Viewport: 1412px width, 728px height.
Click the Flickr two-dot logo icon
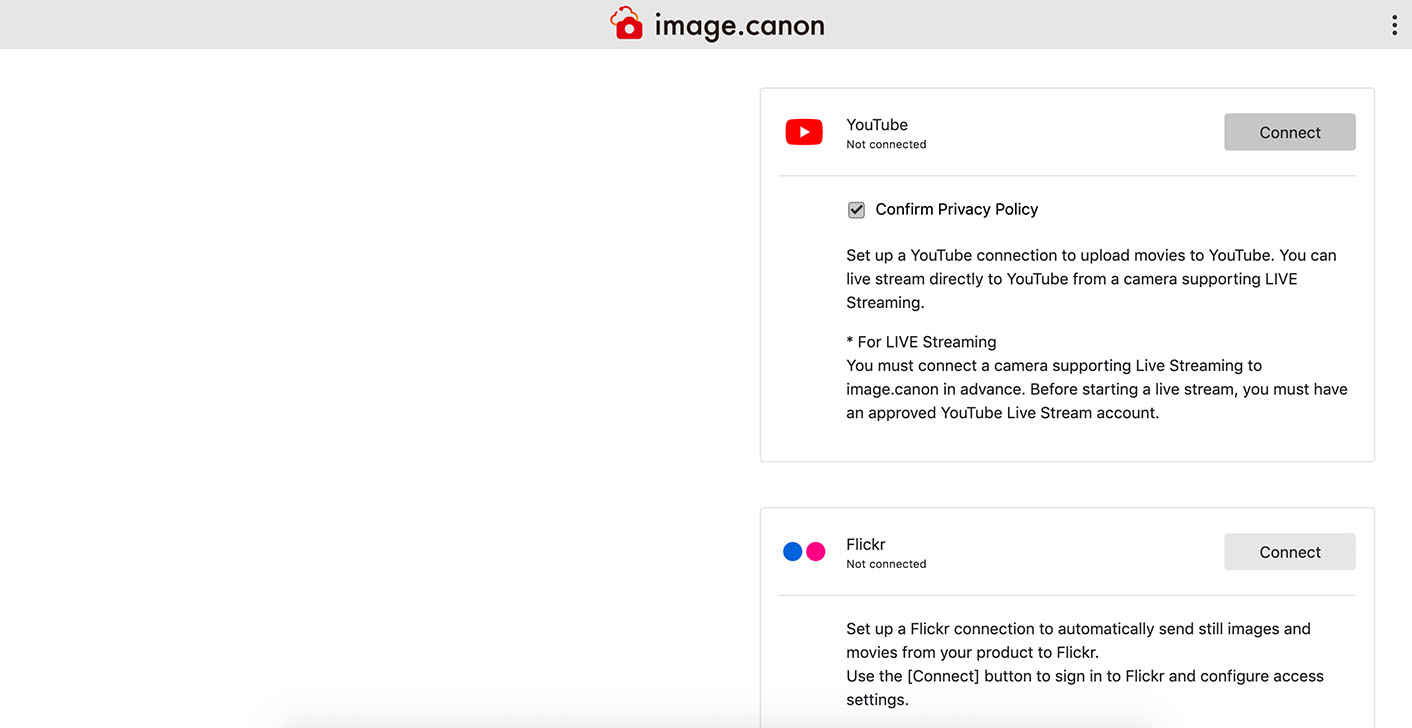(804, 552)
